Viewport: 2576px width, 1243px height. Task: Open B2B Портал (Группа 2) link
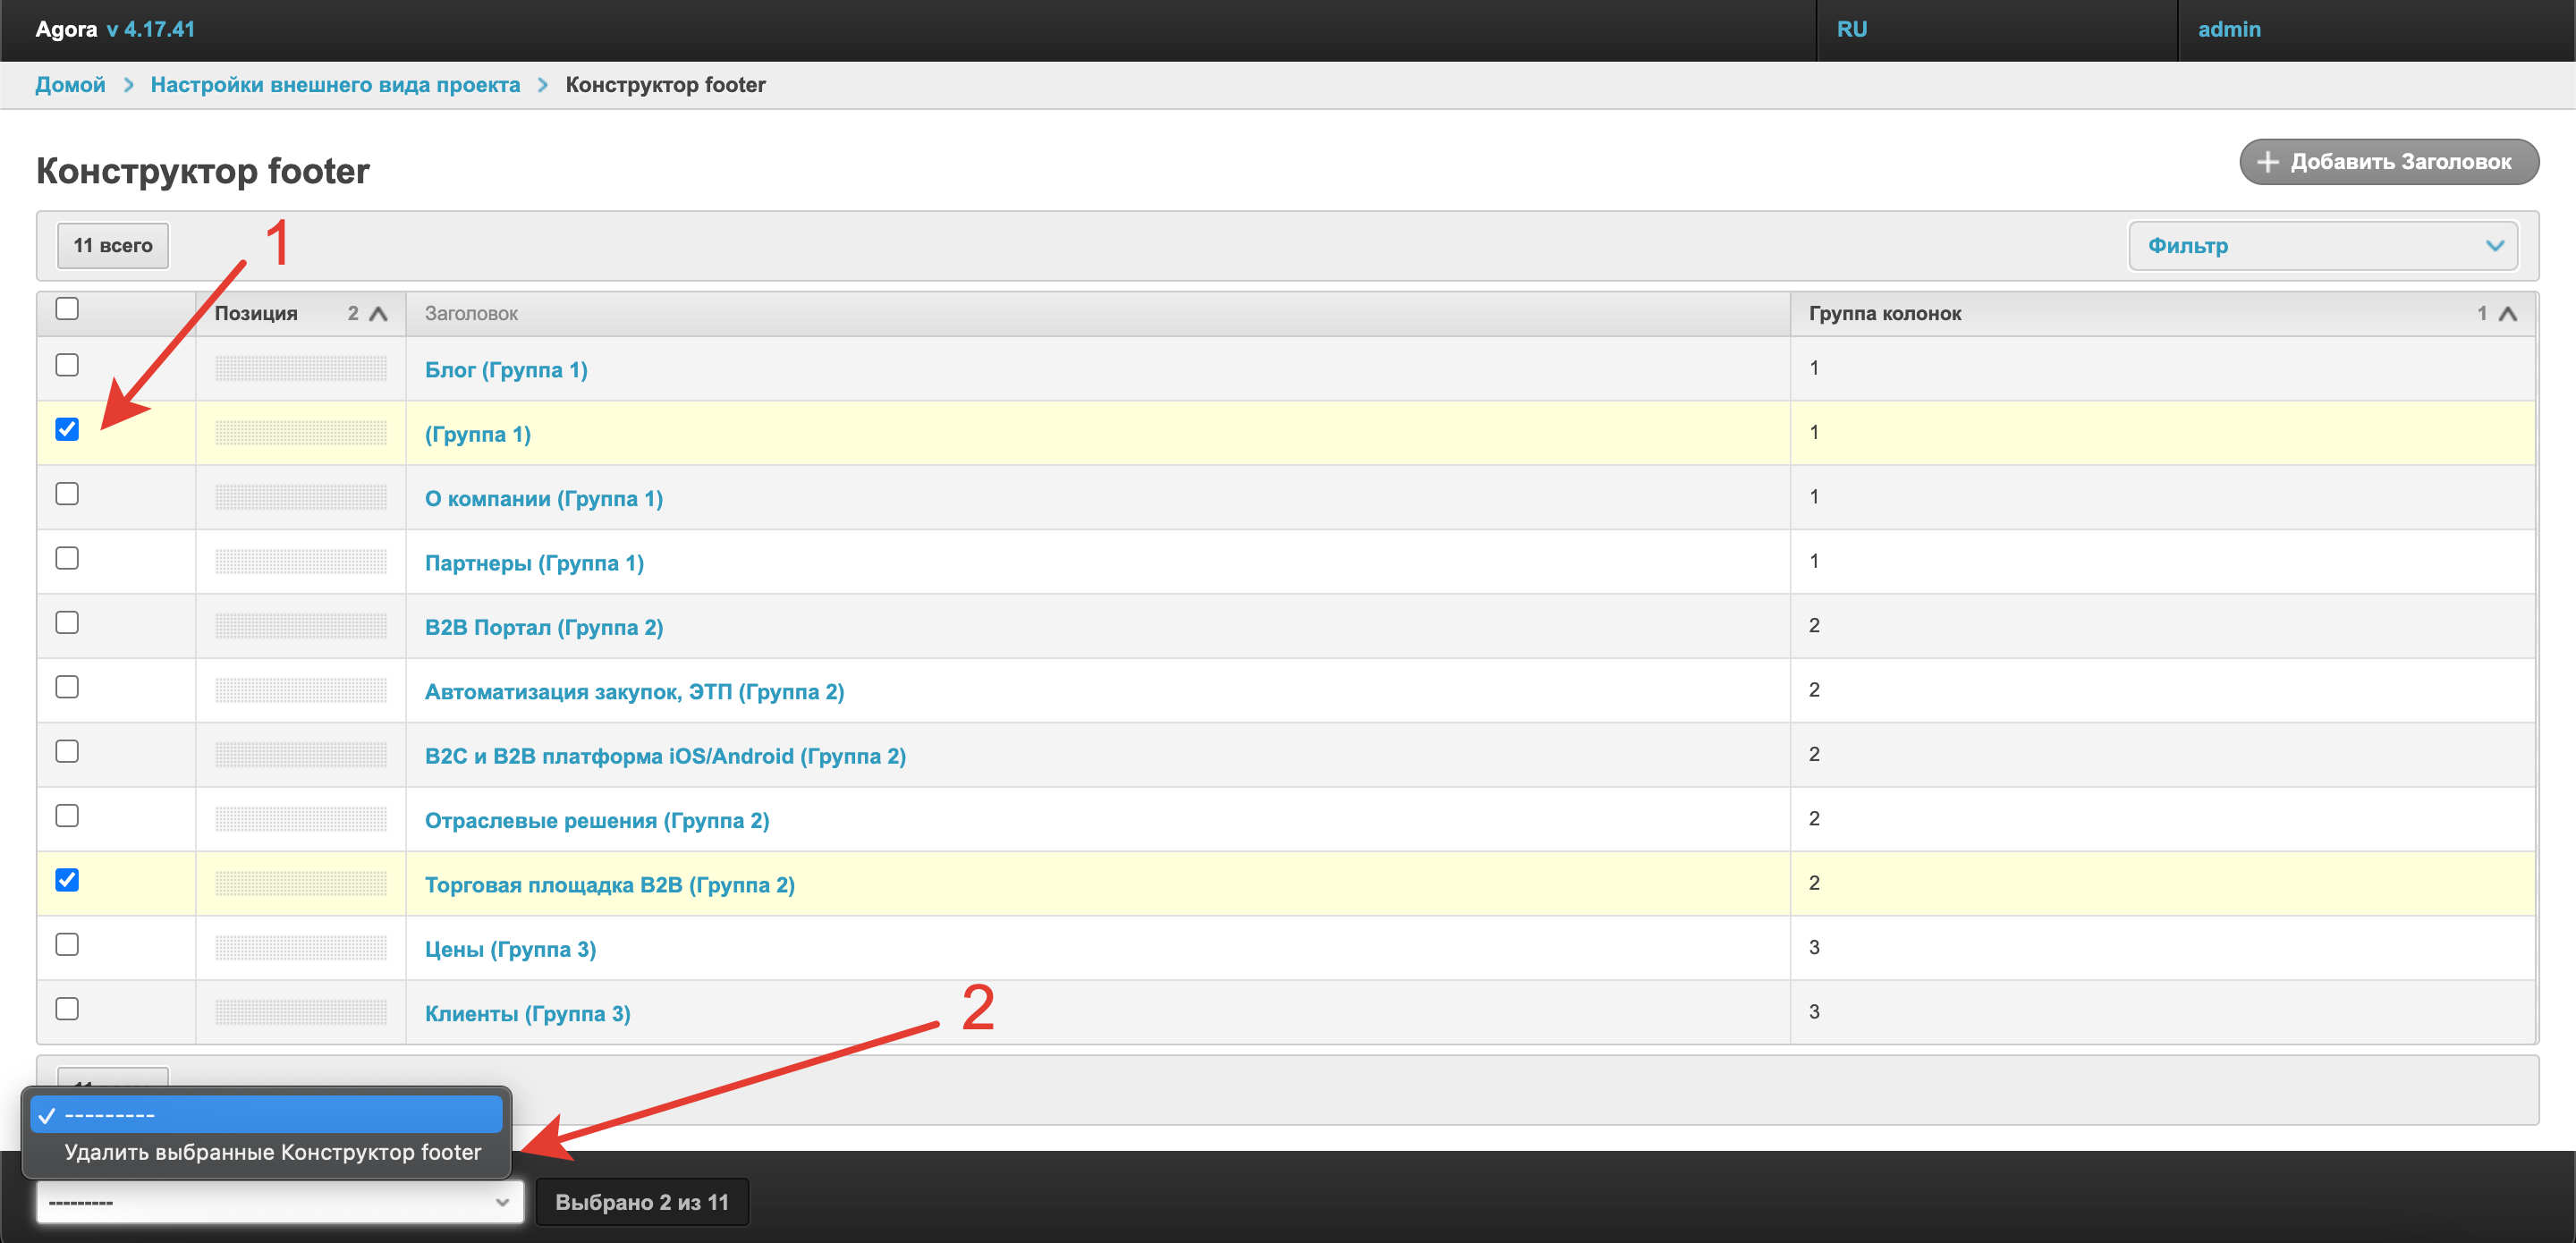pyautogui.click(x=543, y=627)
